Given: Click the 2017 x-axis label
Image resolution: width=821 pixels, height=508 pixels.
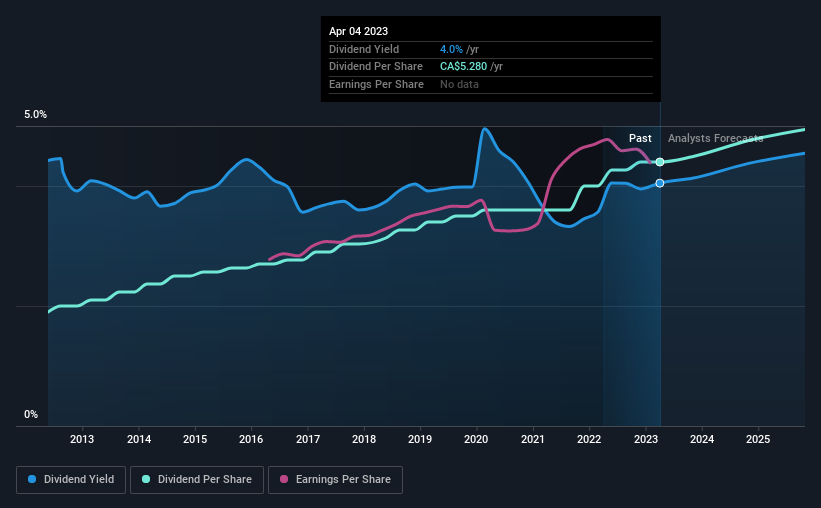Looking at the screenshot, I should (x=308, y=439).
